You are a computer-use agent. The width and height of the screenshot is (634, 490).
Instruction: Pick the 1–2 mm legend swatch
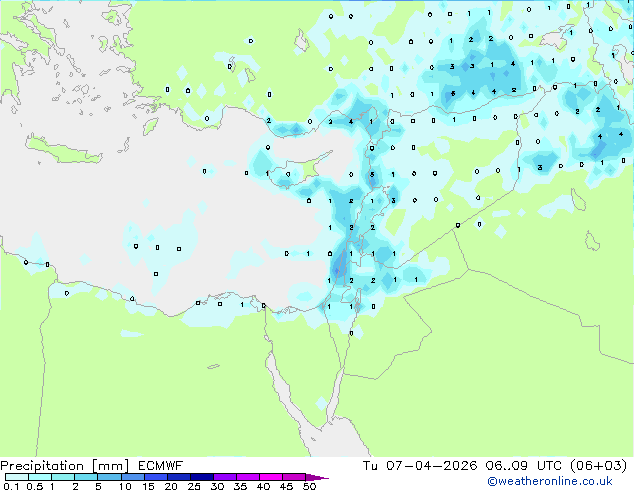63,477
